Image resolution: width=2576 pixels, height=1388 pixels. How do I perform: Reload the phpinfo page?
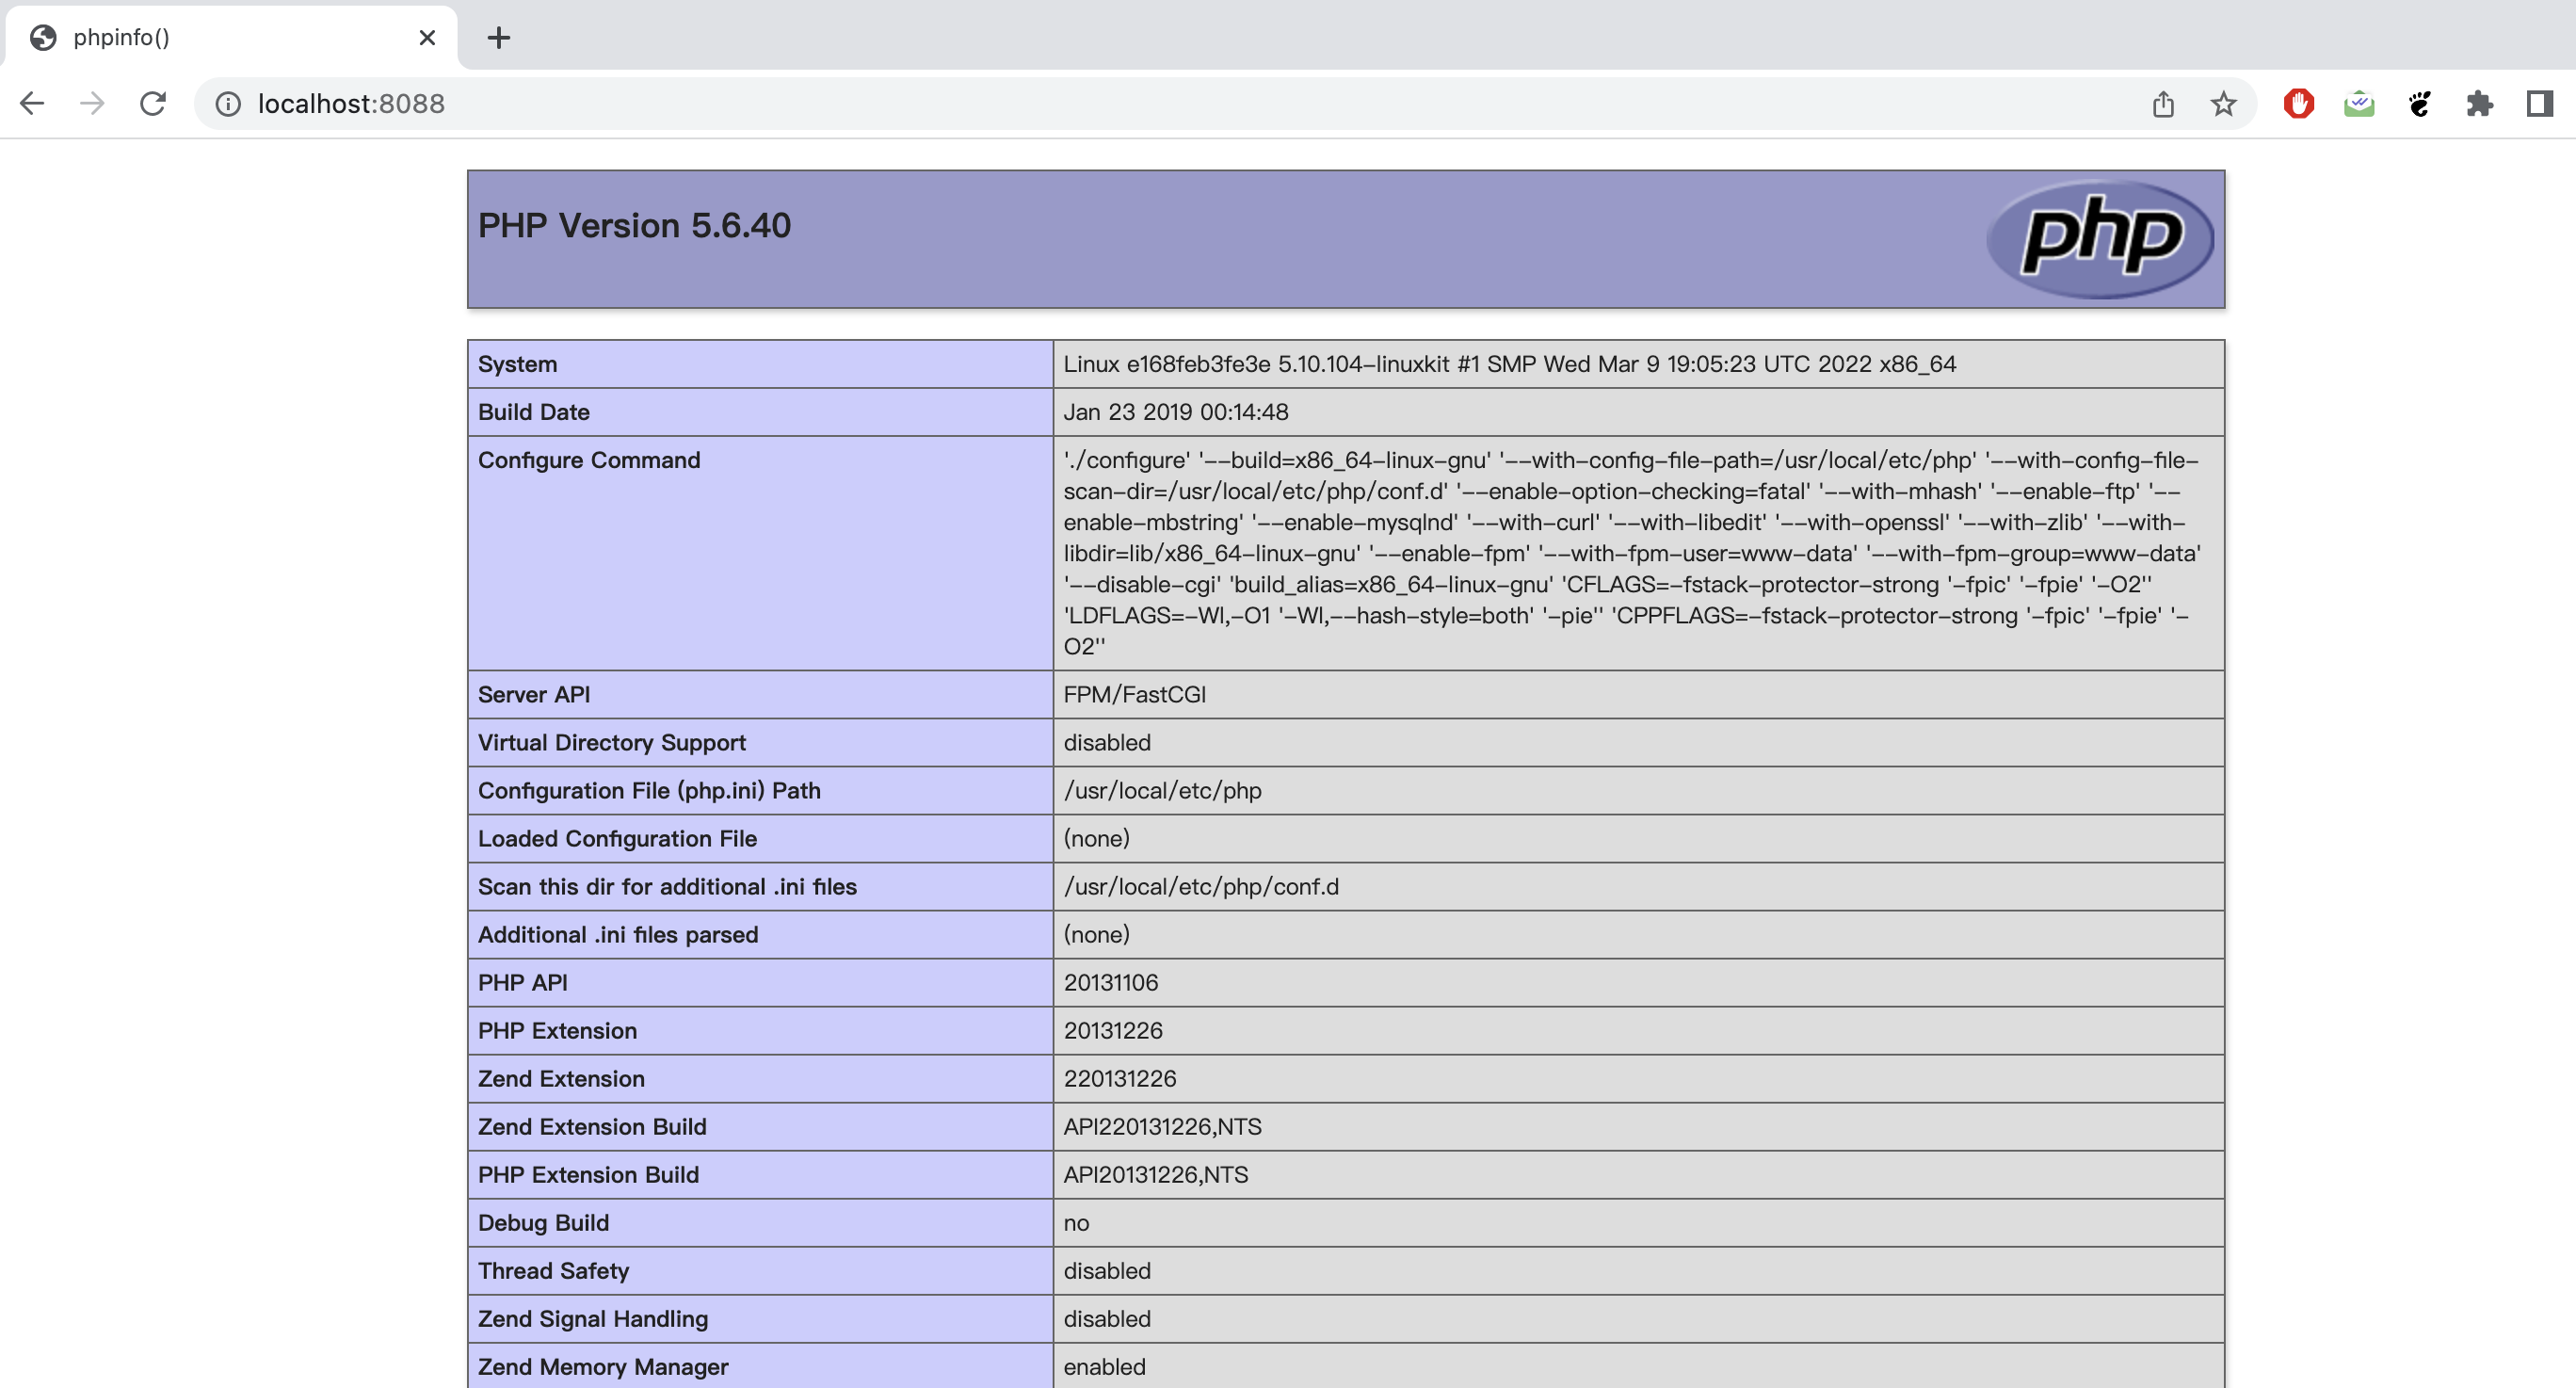(152, 103)
